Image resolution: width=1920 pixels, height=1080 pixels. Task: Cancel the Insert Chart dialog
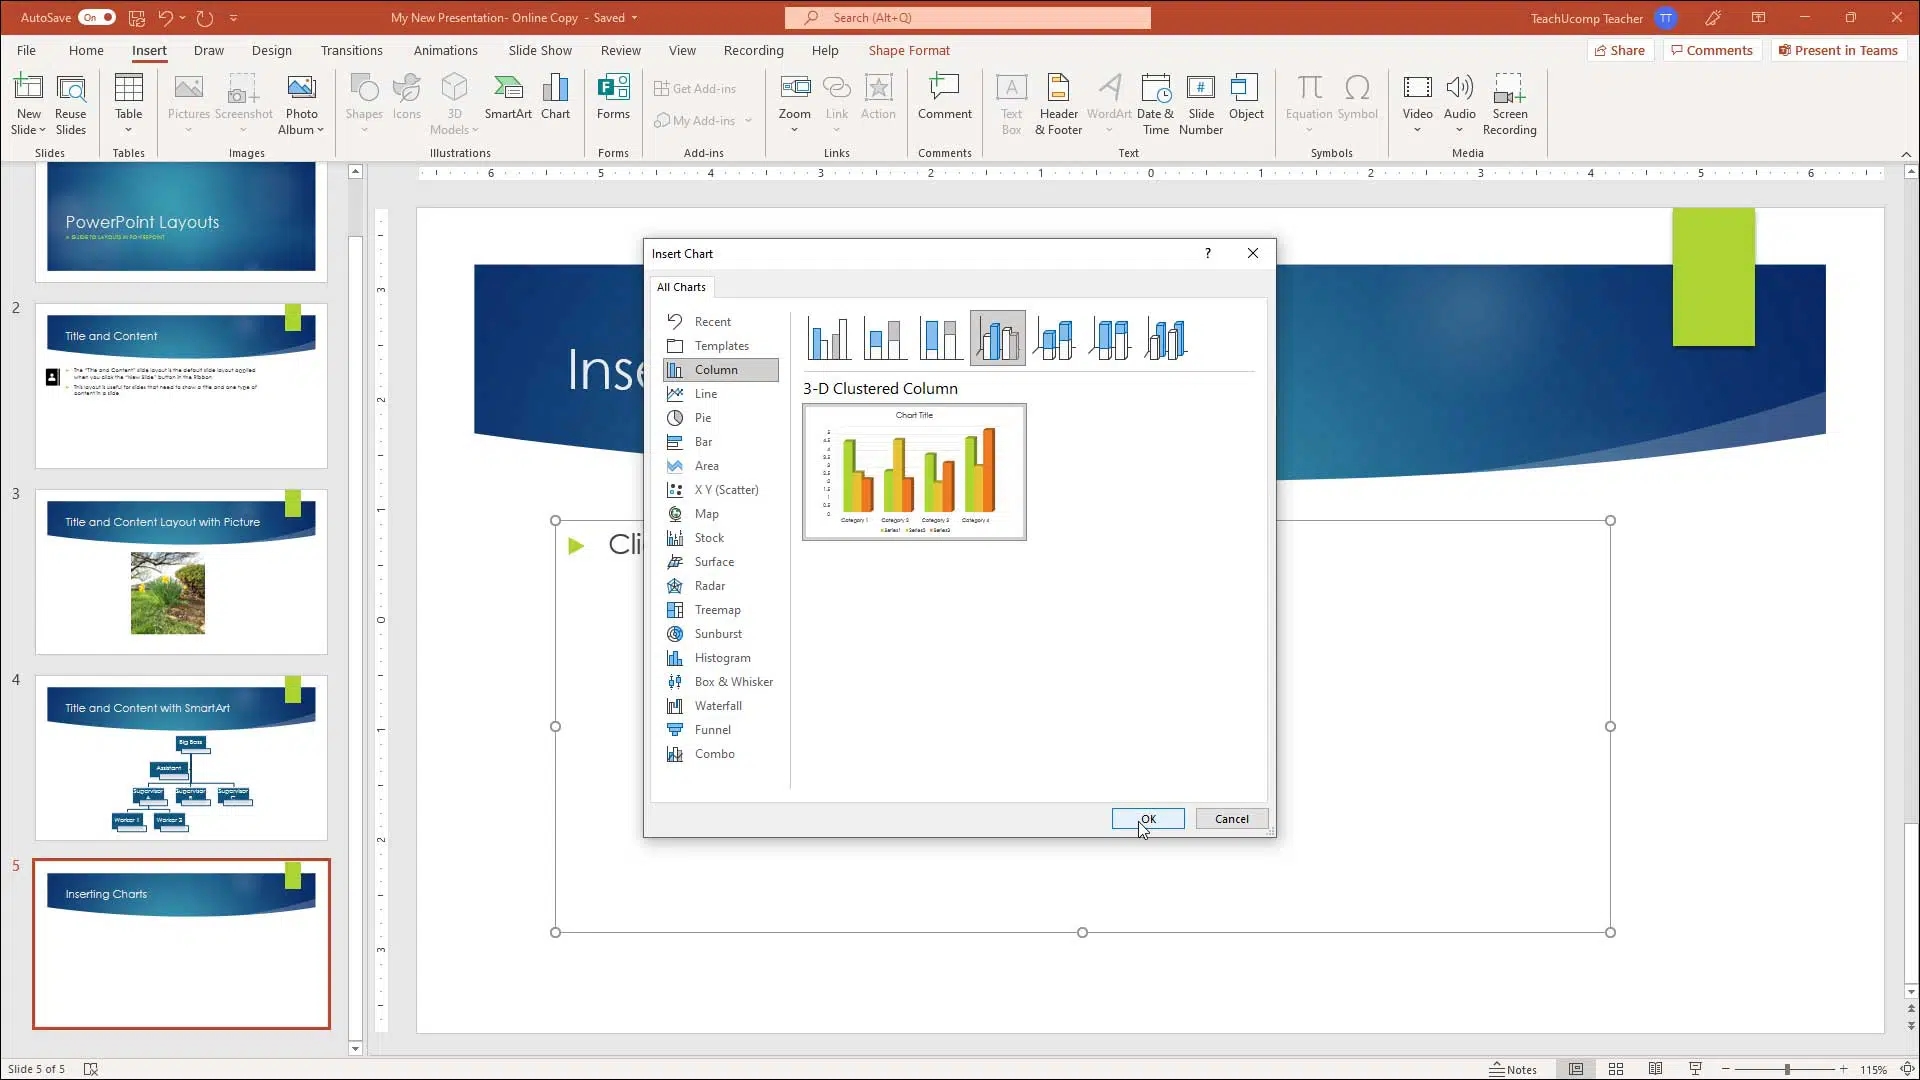click(1231, 819)
